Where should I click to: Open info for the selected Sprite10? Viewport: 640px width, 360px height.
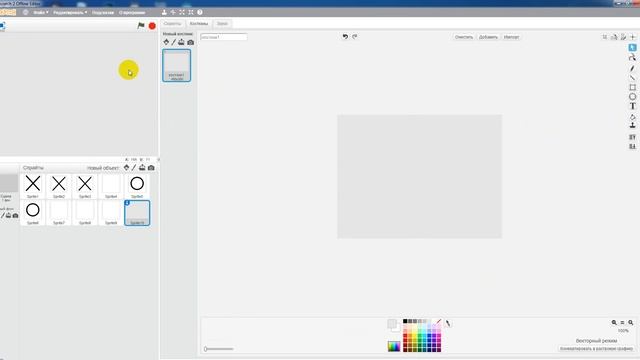127,203
